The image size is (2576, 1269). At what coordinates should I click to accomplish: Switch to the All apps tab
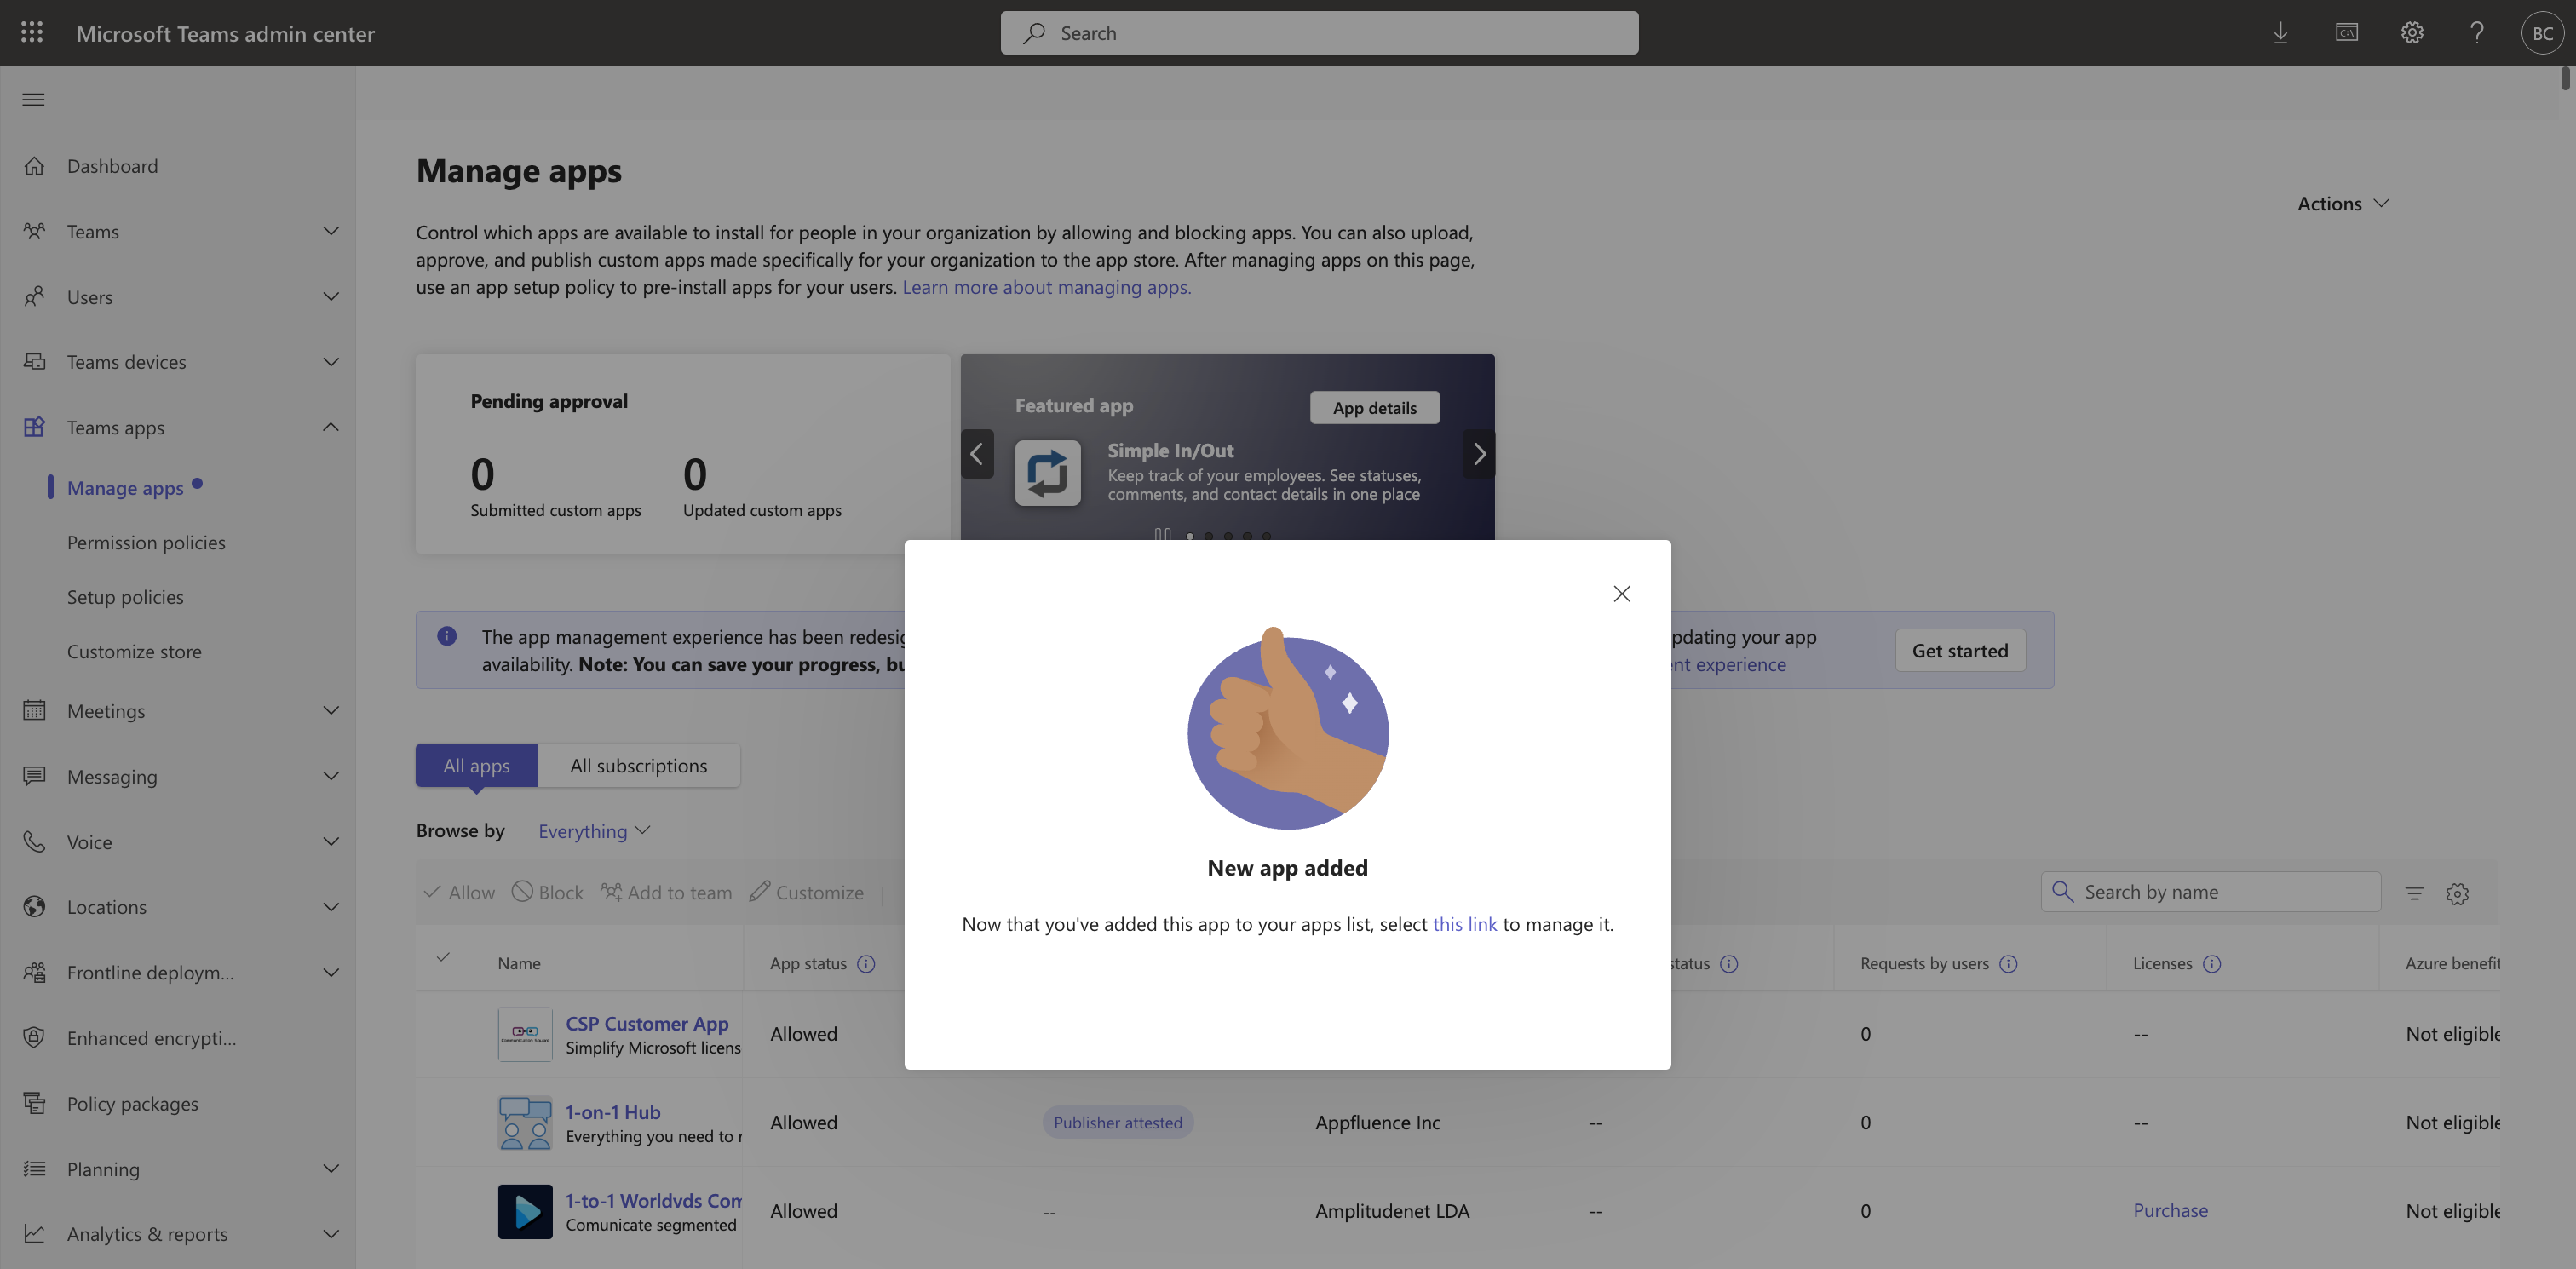476,765
